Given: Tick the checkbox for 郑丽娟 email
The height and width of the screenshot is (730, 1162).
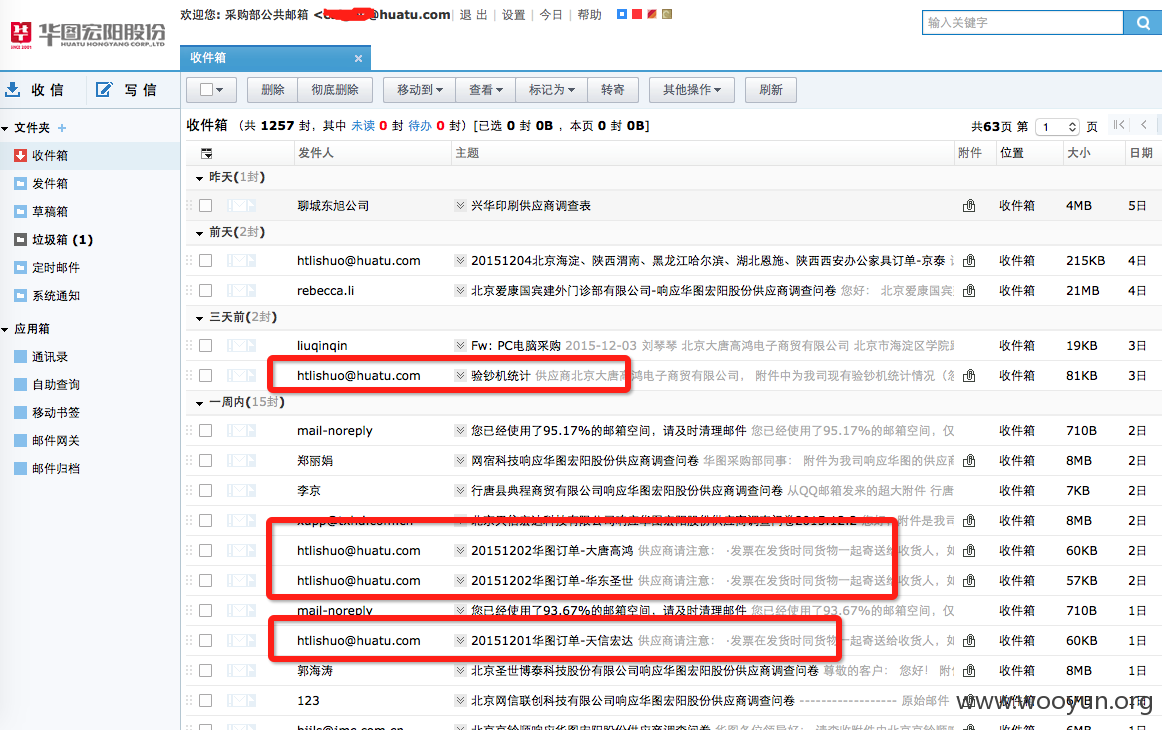Looking at the screenshot, I should (x=206, y=461).
